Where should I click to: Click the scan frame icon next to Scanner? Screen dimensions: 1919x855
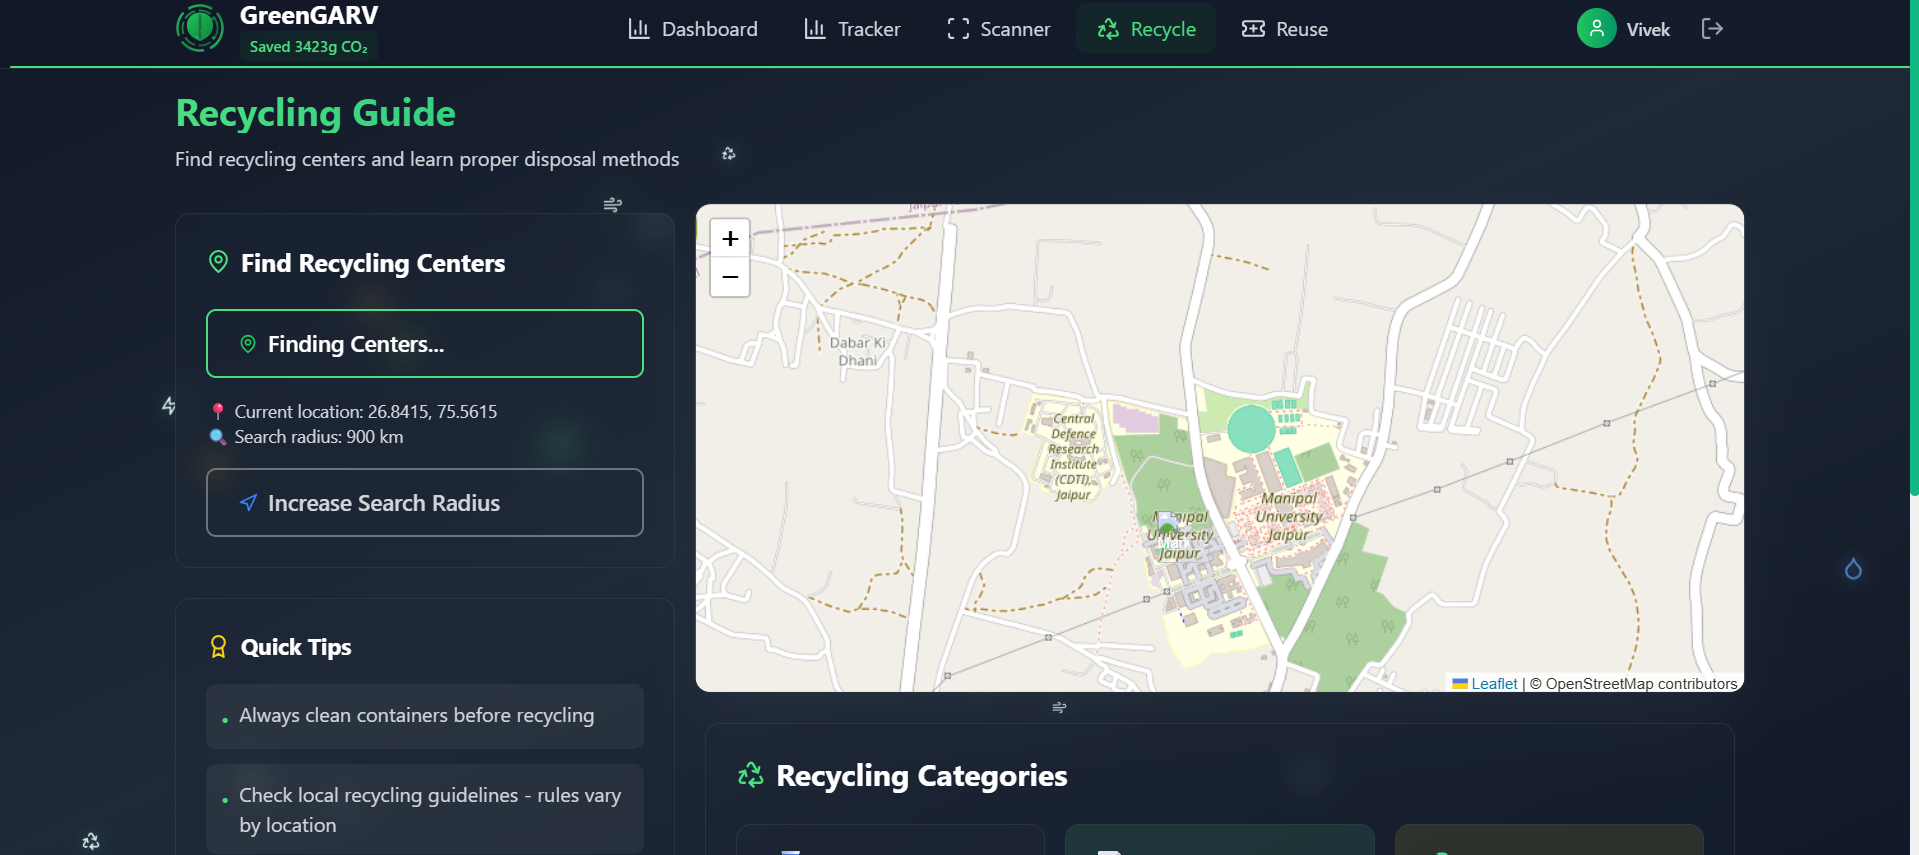pos(958,29)
